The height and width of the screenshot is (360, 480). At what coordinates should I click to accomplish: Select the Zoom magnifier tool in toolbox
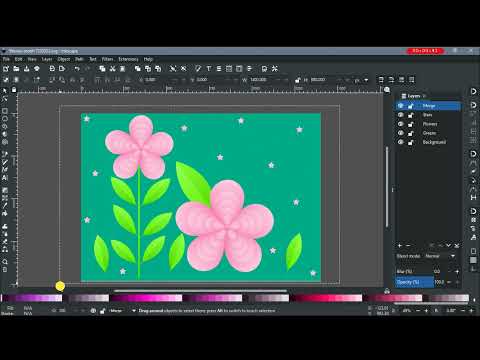coord(5,262)
